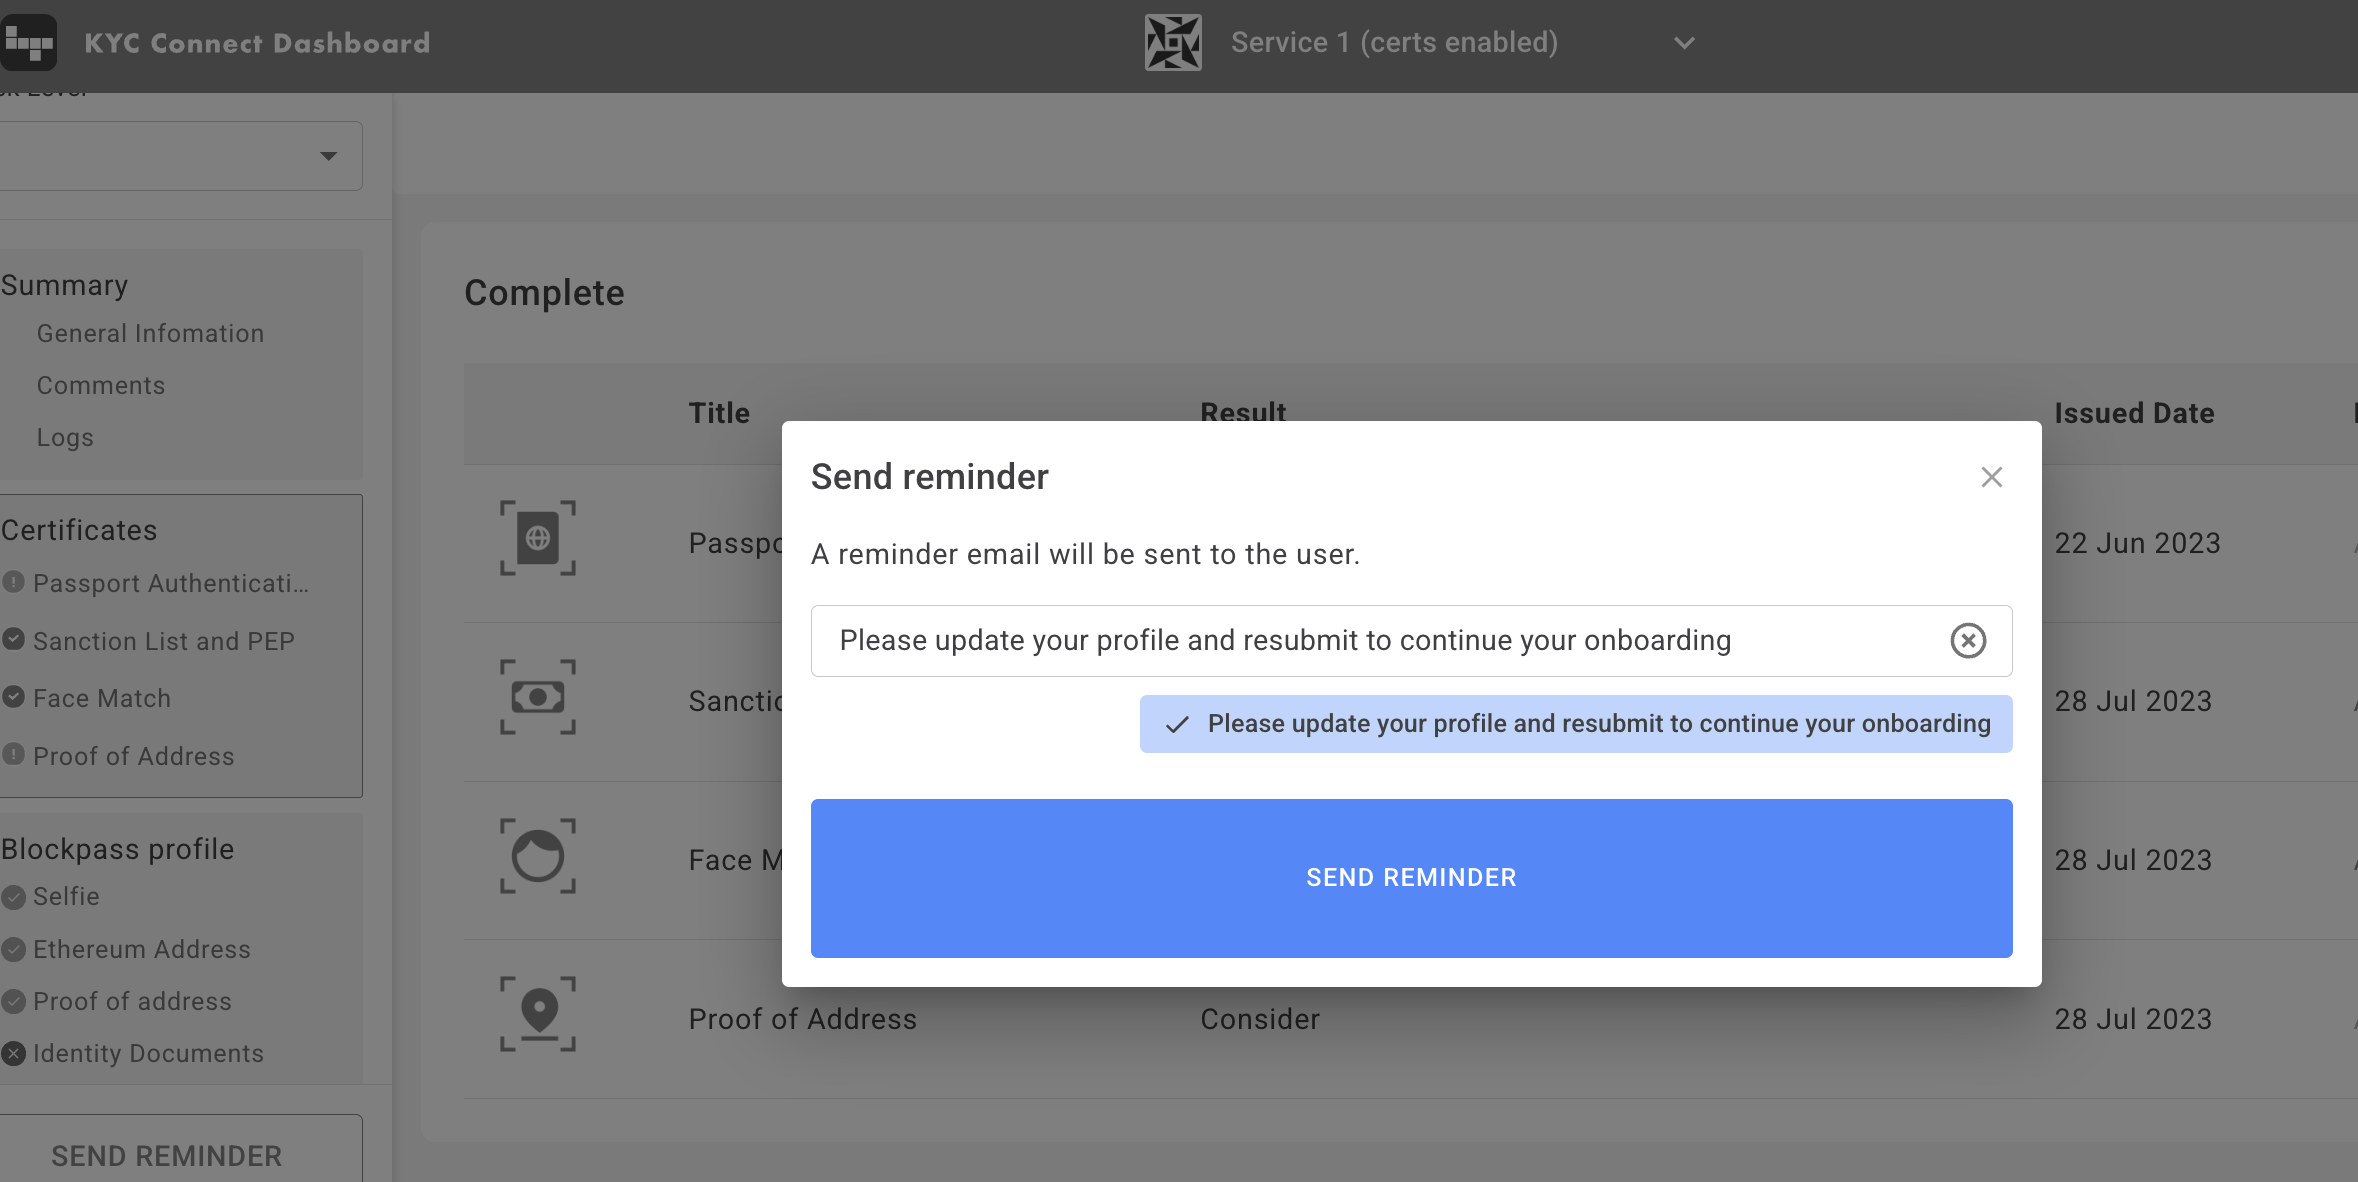
Task: Click the Proof of Address pin icon
Action: tap(538, 1013)
